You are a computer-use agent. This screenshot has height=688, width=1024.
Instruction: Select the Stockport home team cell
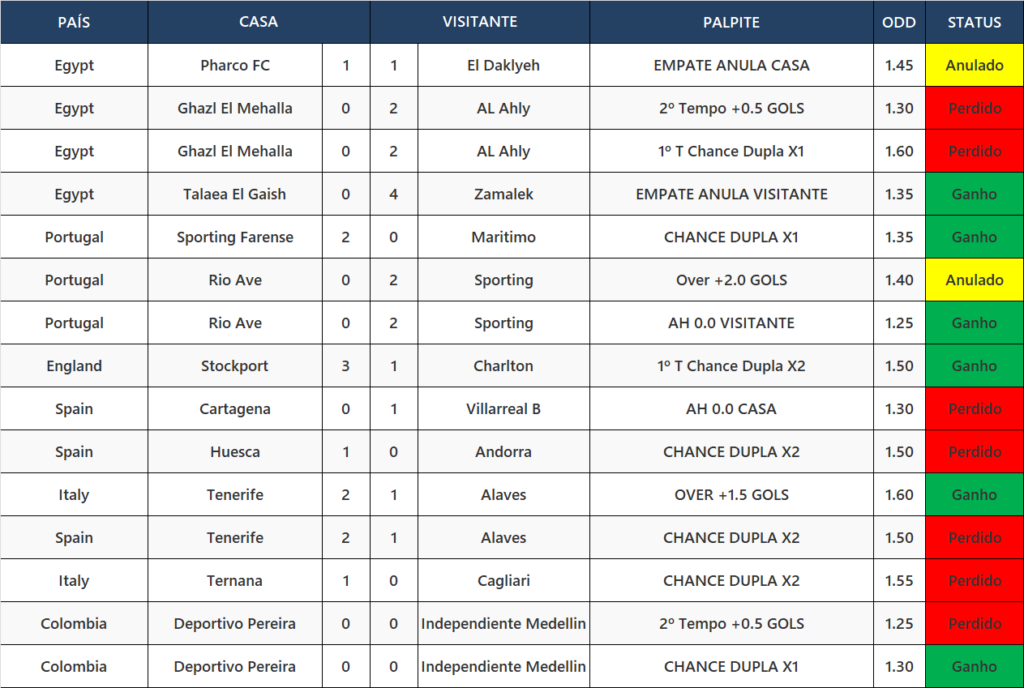coord(235,366)
